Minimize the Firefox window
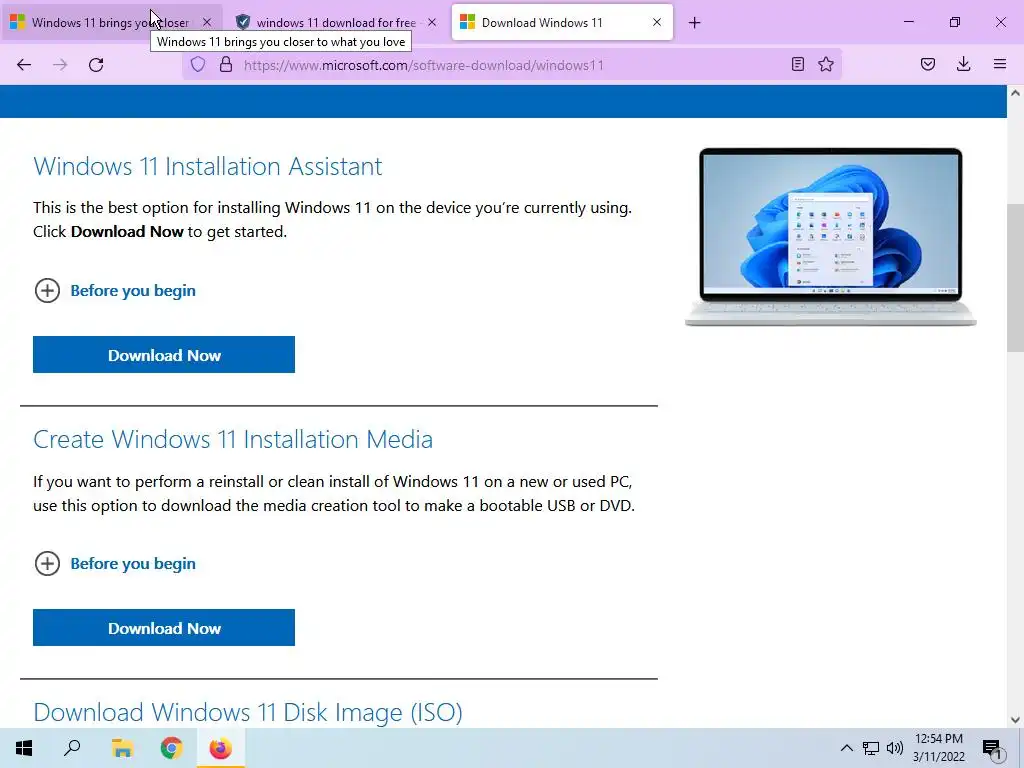Screen dimensions: 1024x768 pyautogui.click(x=908, y=22)
